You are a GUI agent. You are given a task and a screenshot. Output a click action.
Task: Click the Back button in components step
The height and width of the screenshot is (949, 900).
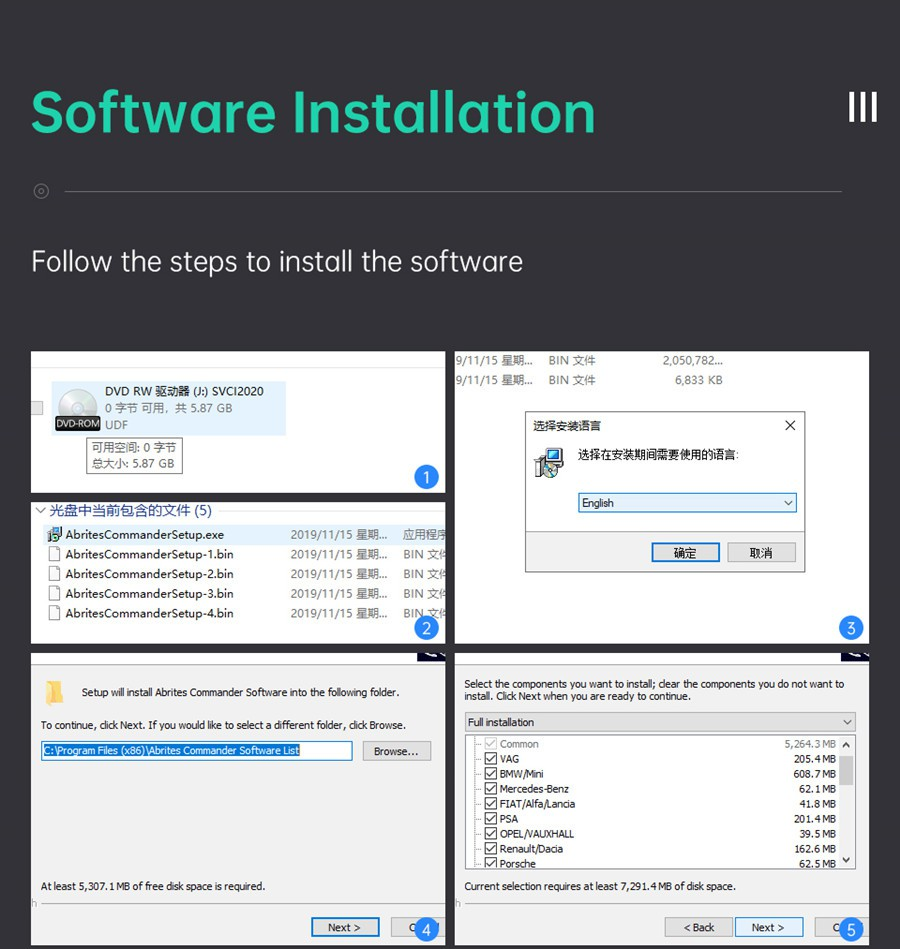698,927
